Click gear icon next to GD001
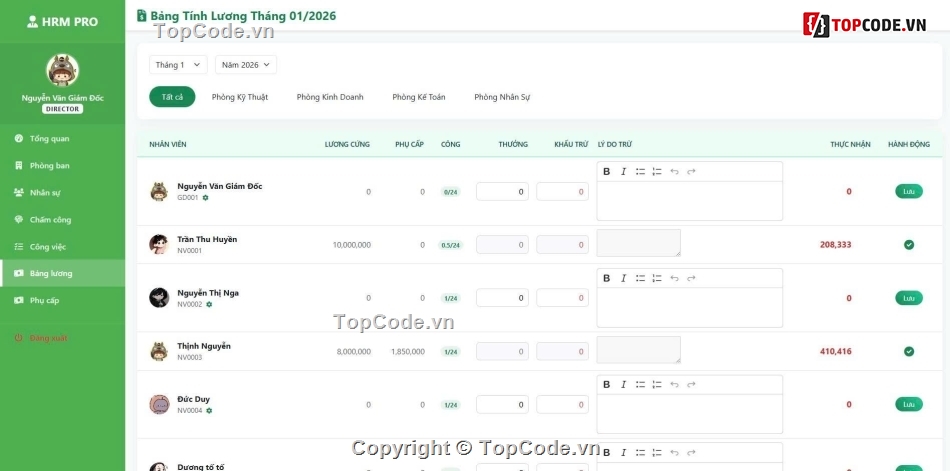This screenshot has width=950, height=471. point(205,198)
